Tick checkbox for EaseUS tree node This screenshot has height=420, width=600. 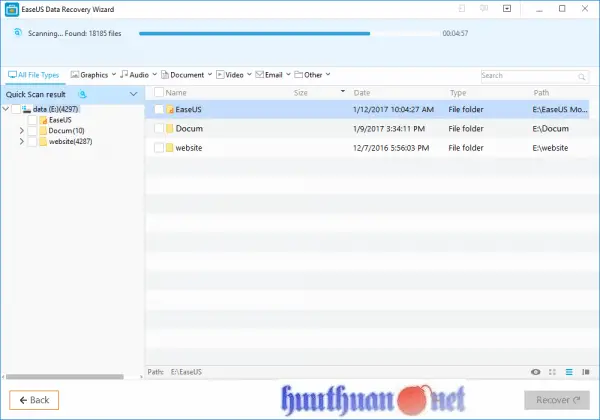(x=32, y=120)
